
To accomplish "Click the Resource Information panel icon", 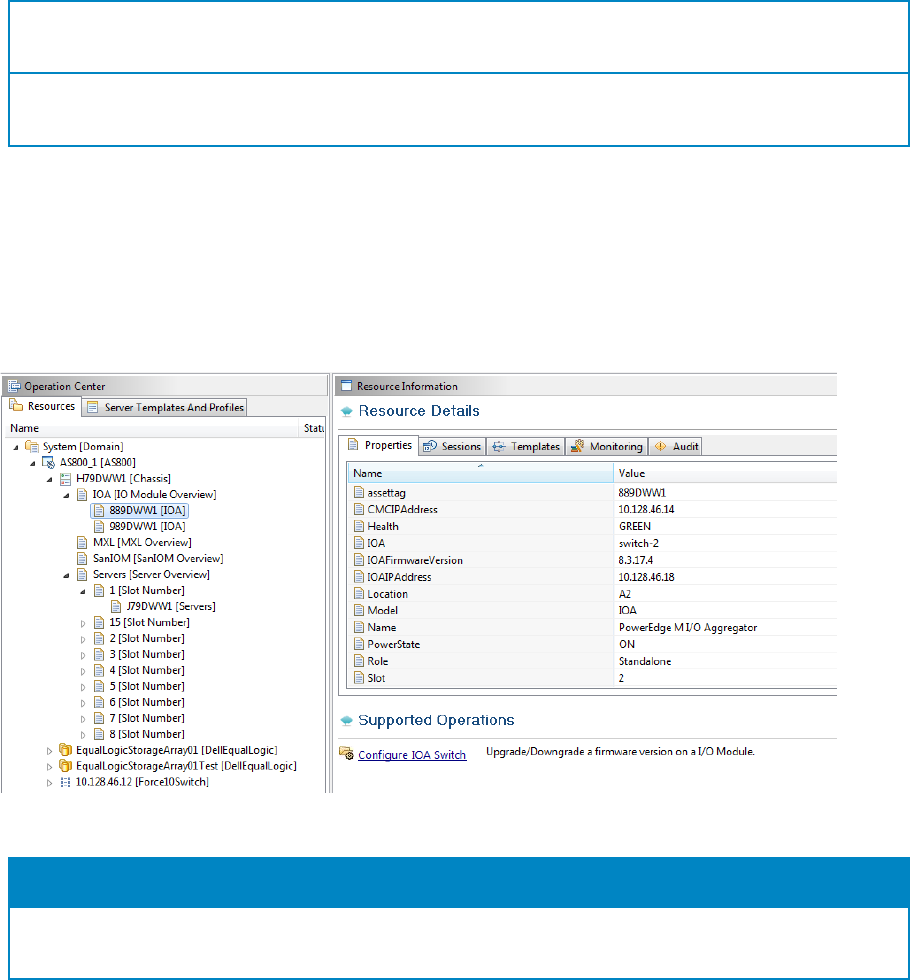I will pos(346,386).
